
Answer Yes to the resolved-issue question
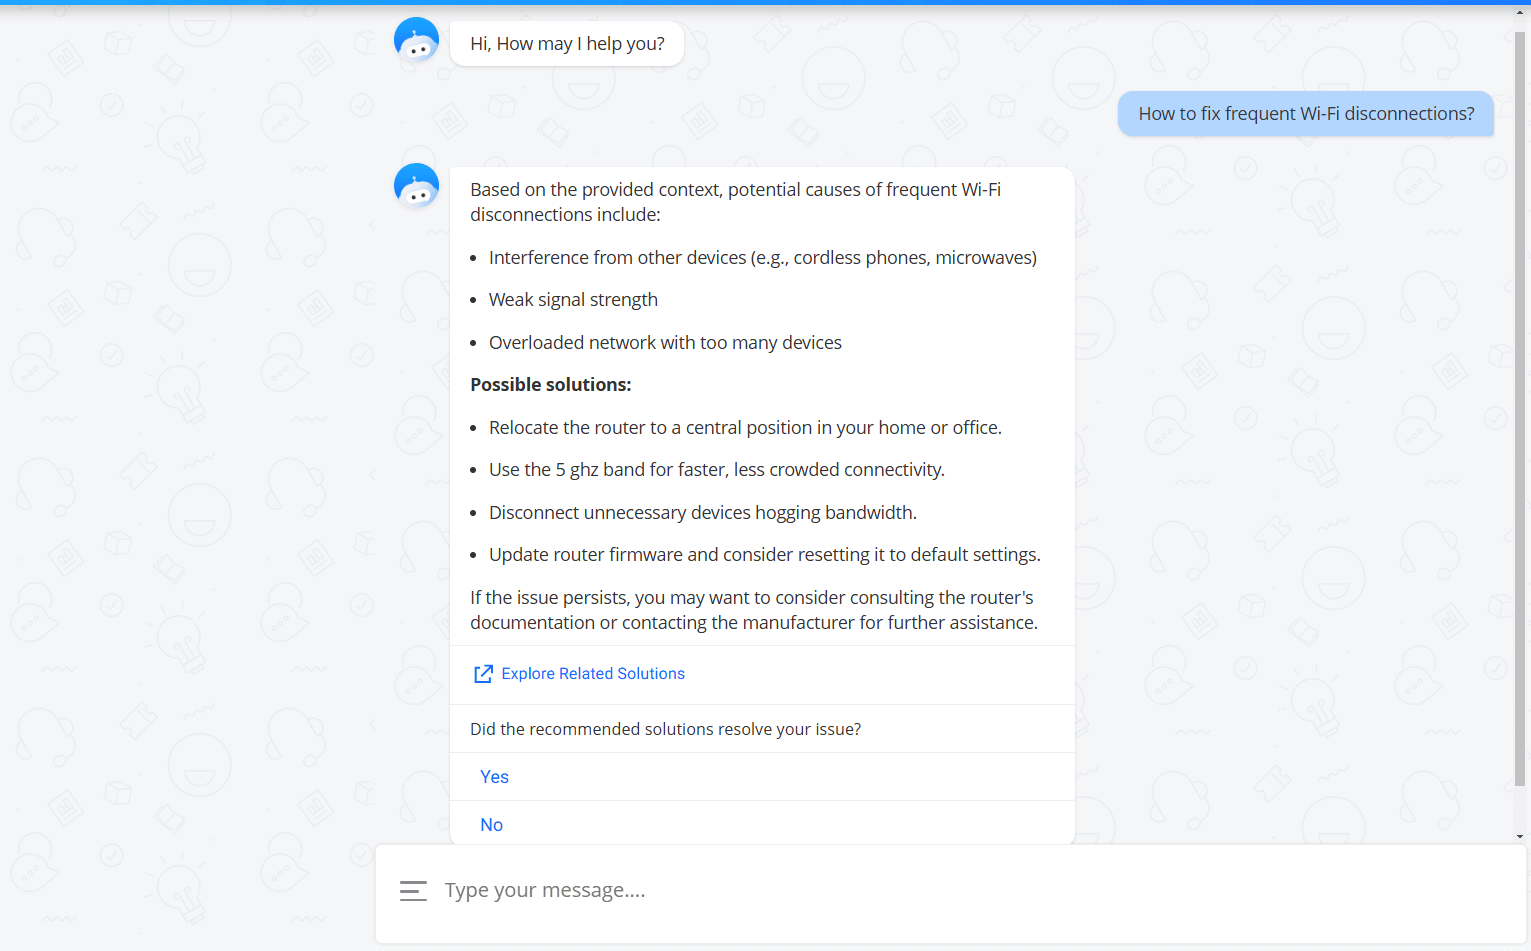pos(494,777)
